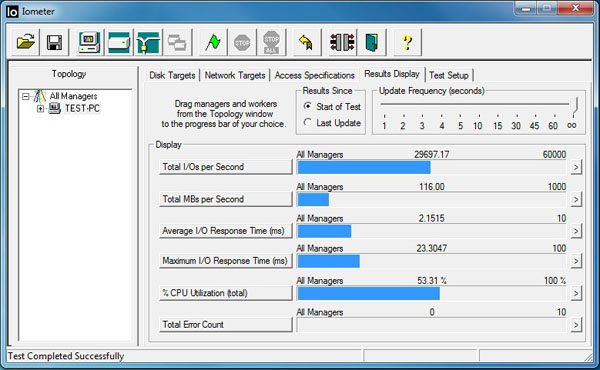
Task: Open arrow next to Total I/Os per Second bar
Action: click(x=576, y=167)
